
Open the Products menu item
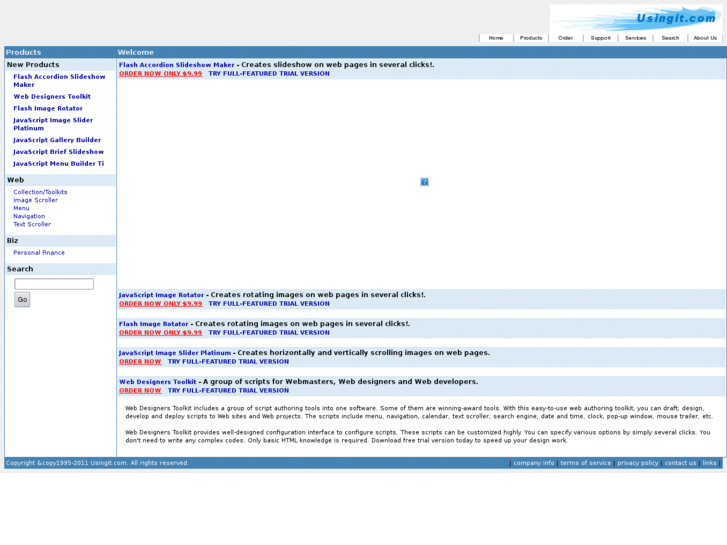pyautogui.click(x=531, y=38)
